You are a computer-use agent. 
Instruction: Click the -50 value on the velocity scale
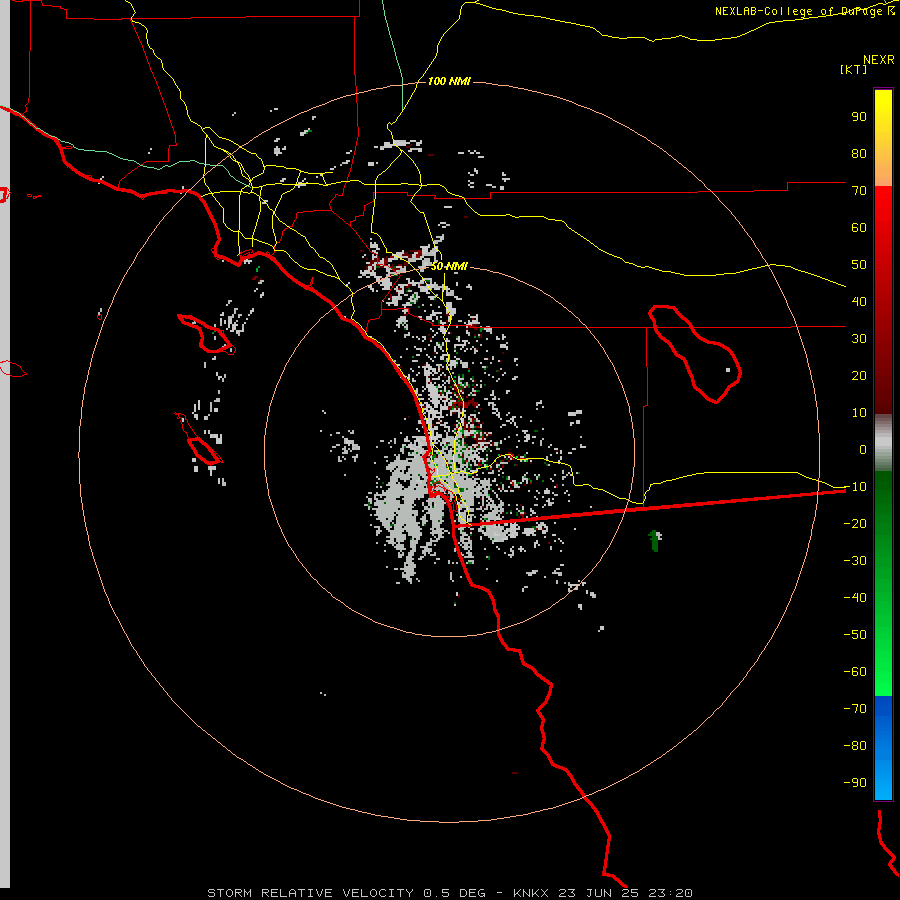pyautogui.click(x=855, y=635)
